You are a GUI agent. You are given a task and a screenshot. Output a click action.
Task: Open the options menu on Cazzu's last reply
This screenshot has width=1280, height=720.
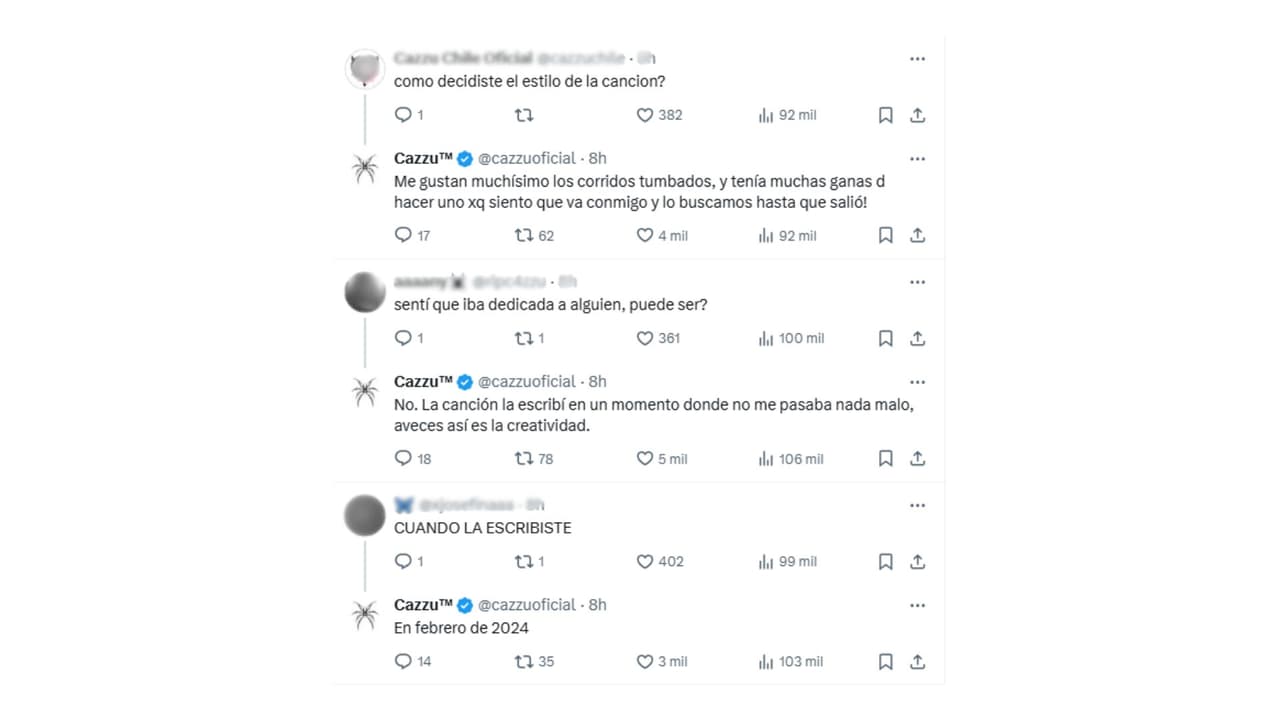click(917, 605)
